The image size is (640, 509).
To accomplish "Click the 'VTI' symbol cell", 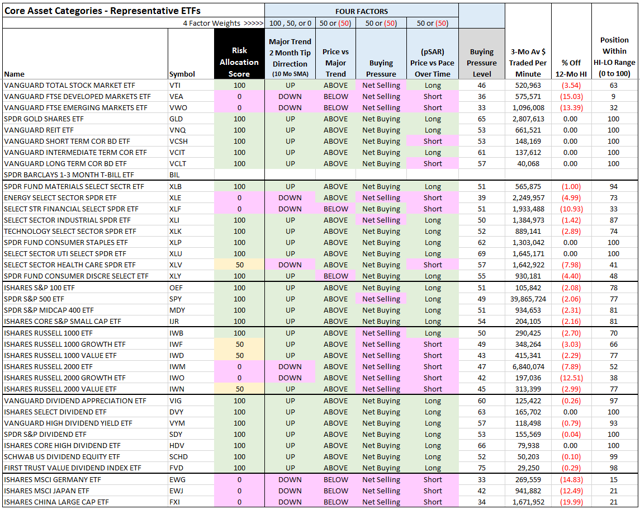I will pos(175,85).
